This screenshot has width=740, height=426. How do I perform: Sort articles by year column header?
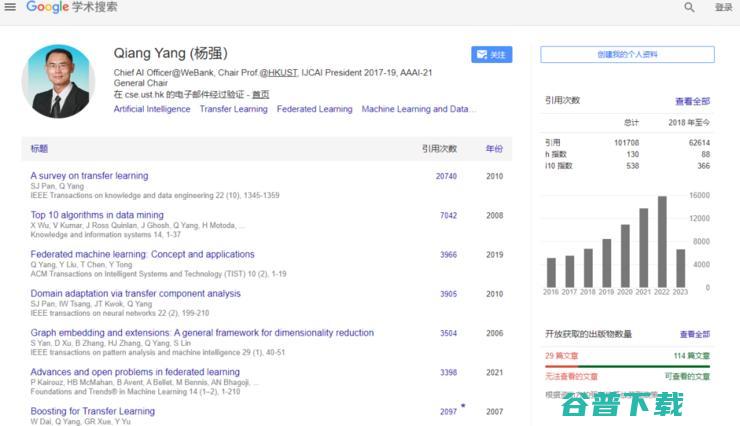[x=494, y=149]
